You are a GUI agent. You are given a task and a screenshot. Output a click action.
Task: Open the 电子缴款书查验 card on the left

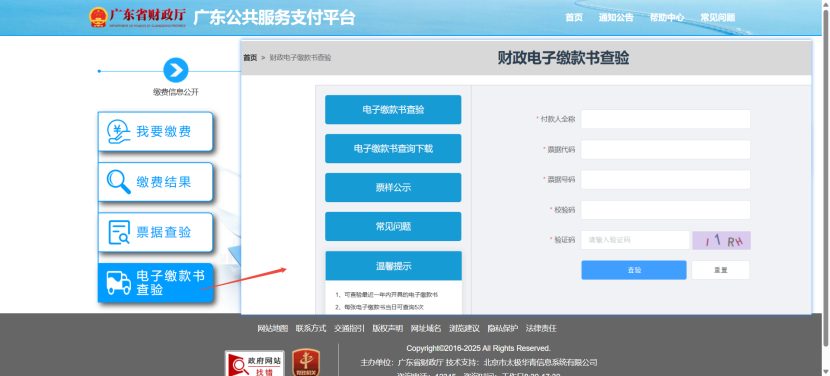click(155, 283)
